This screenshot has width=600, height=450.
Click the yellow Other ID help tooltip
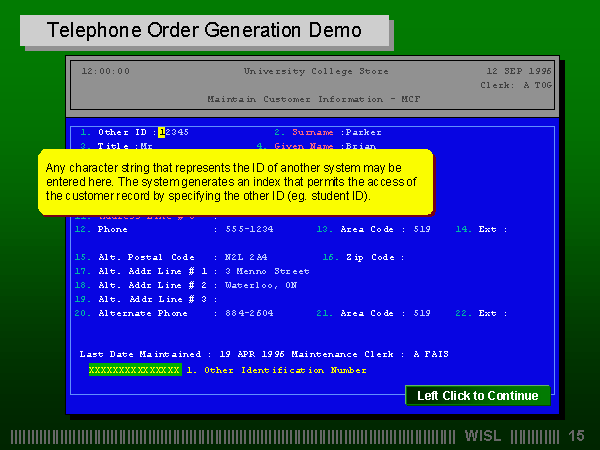(235, 182)
